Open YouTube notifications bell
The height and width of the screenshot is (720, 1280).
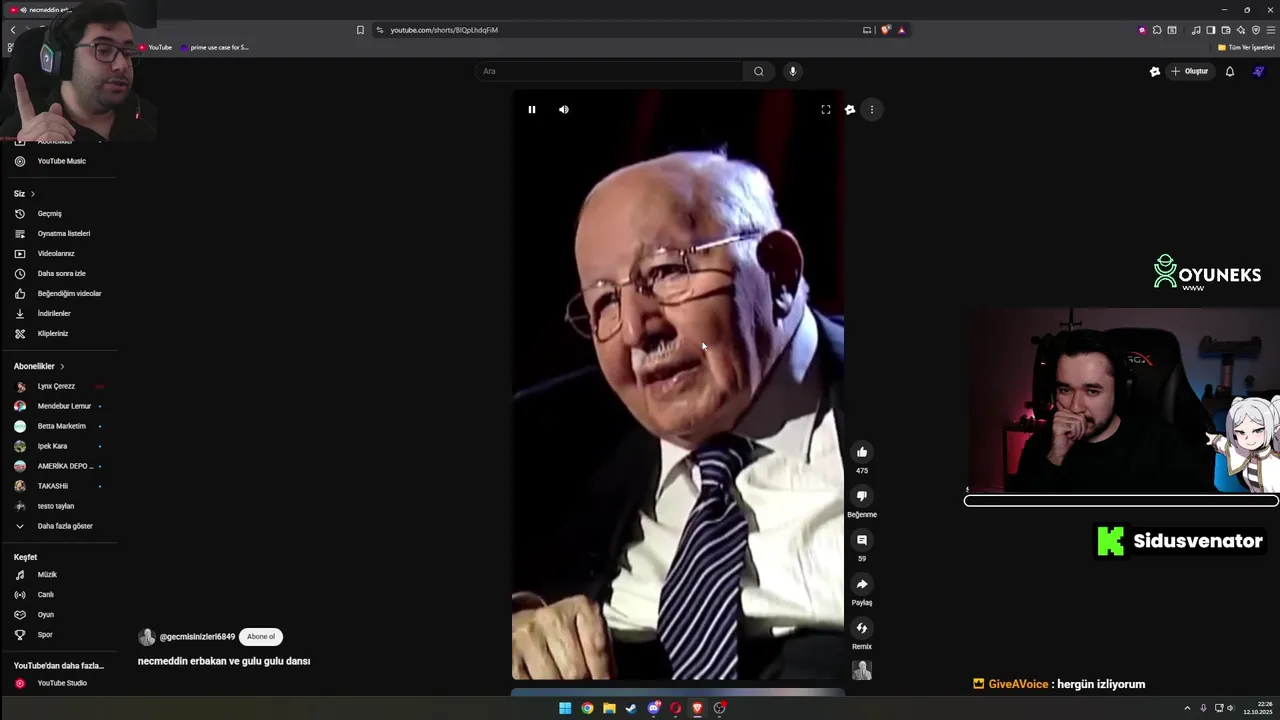tap(1230, 71)
